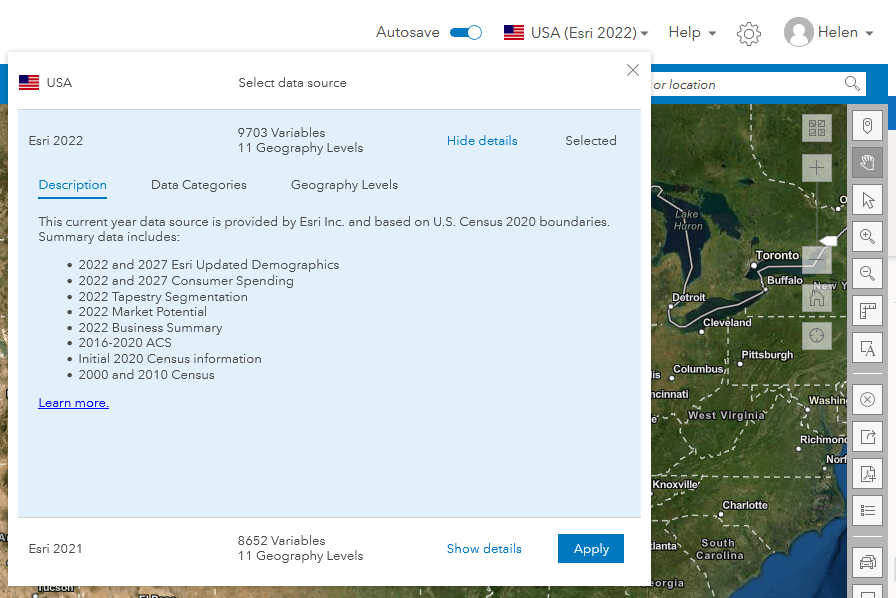This screenshot has height=598, width=896.
Task: Select the pin location tool
Action: (x=868, y=125)
